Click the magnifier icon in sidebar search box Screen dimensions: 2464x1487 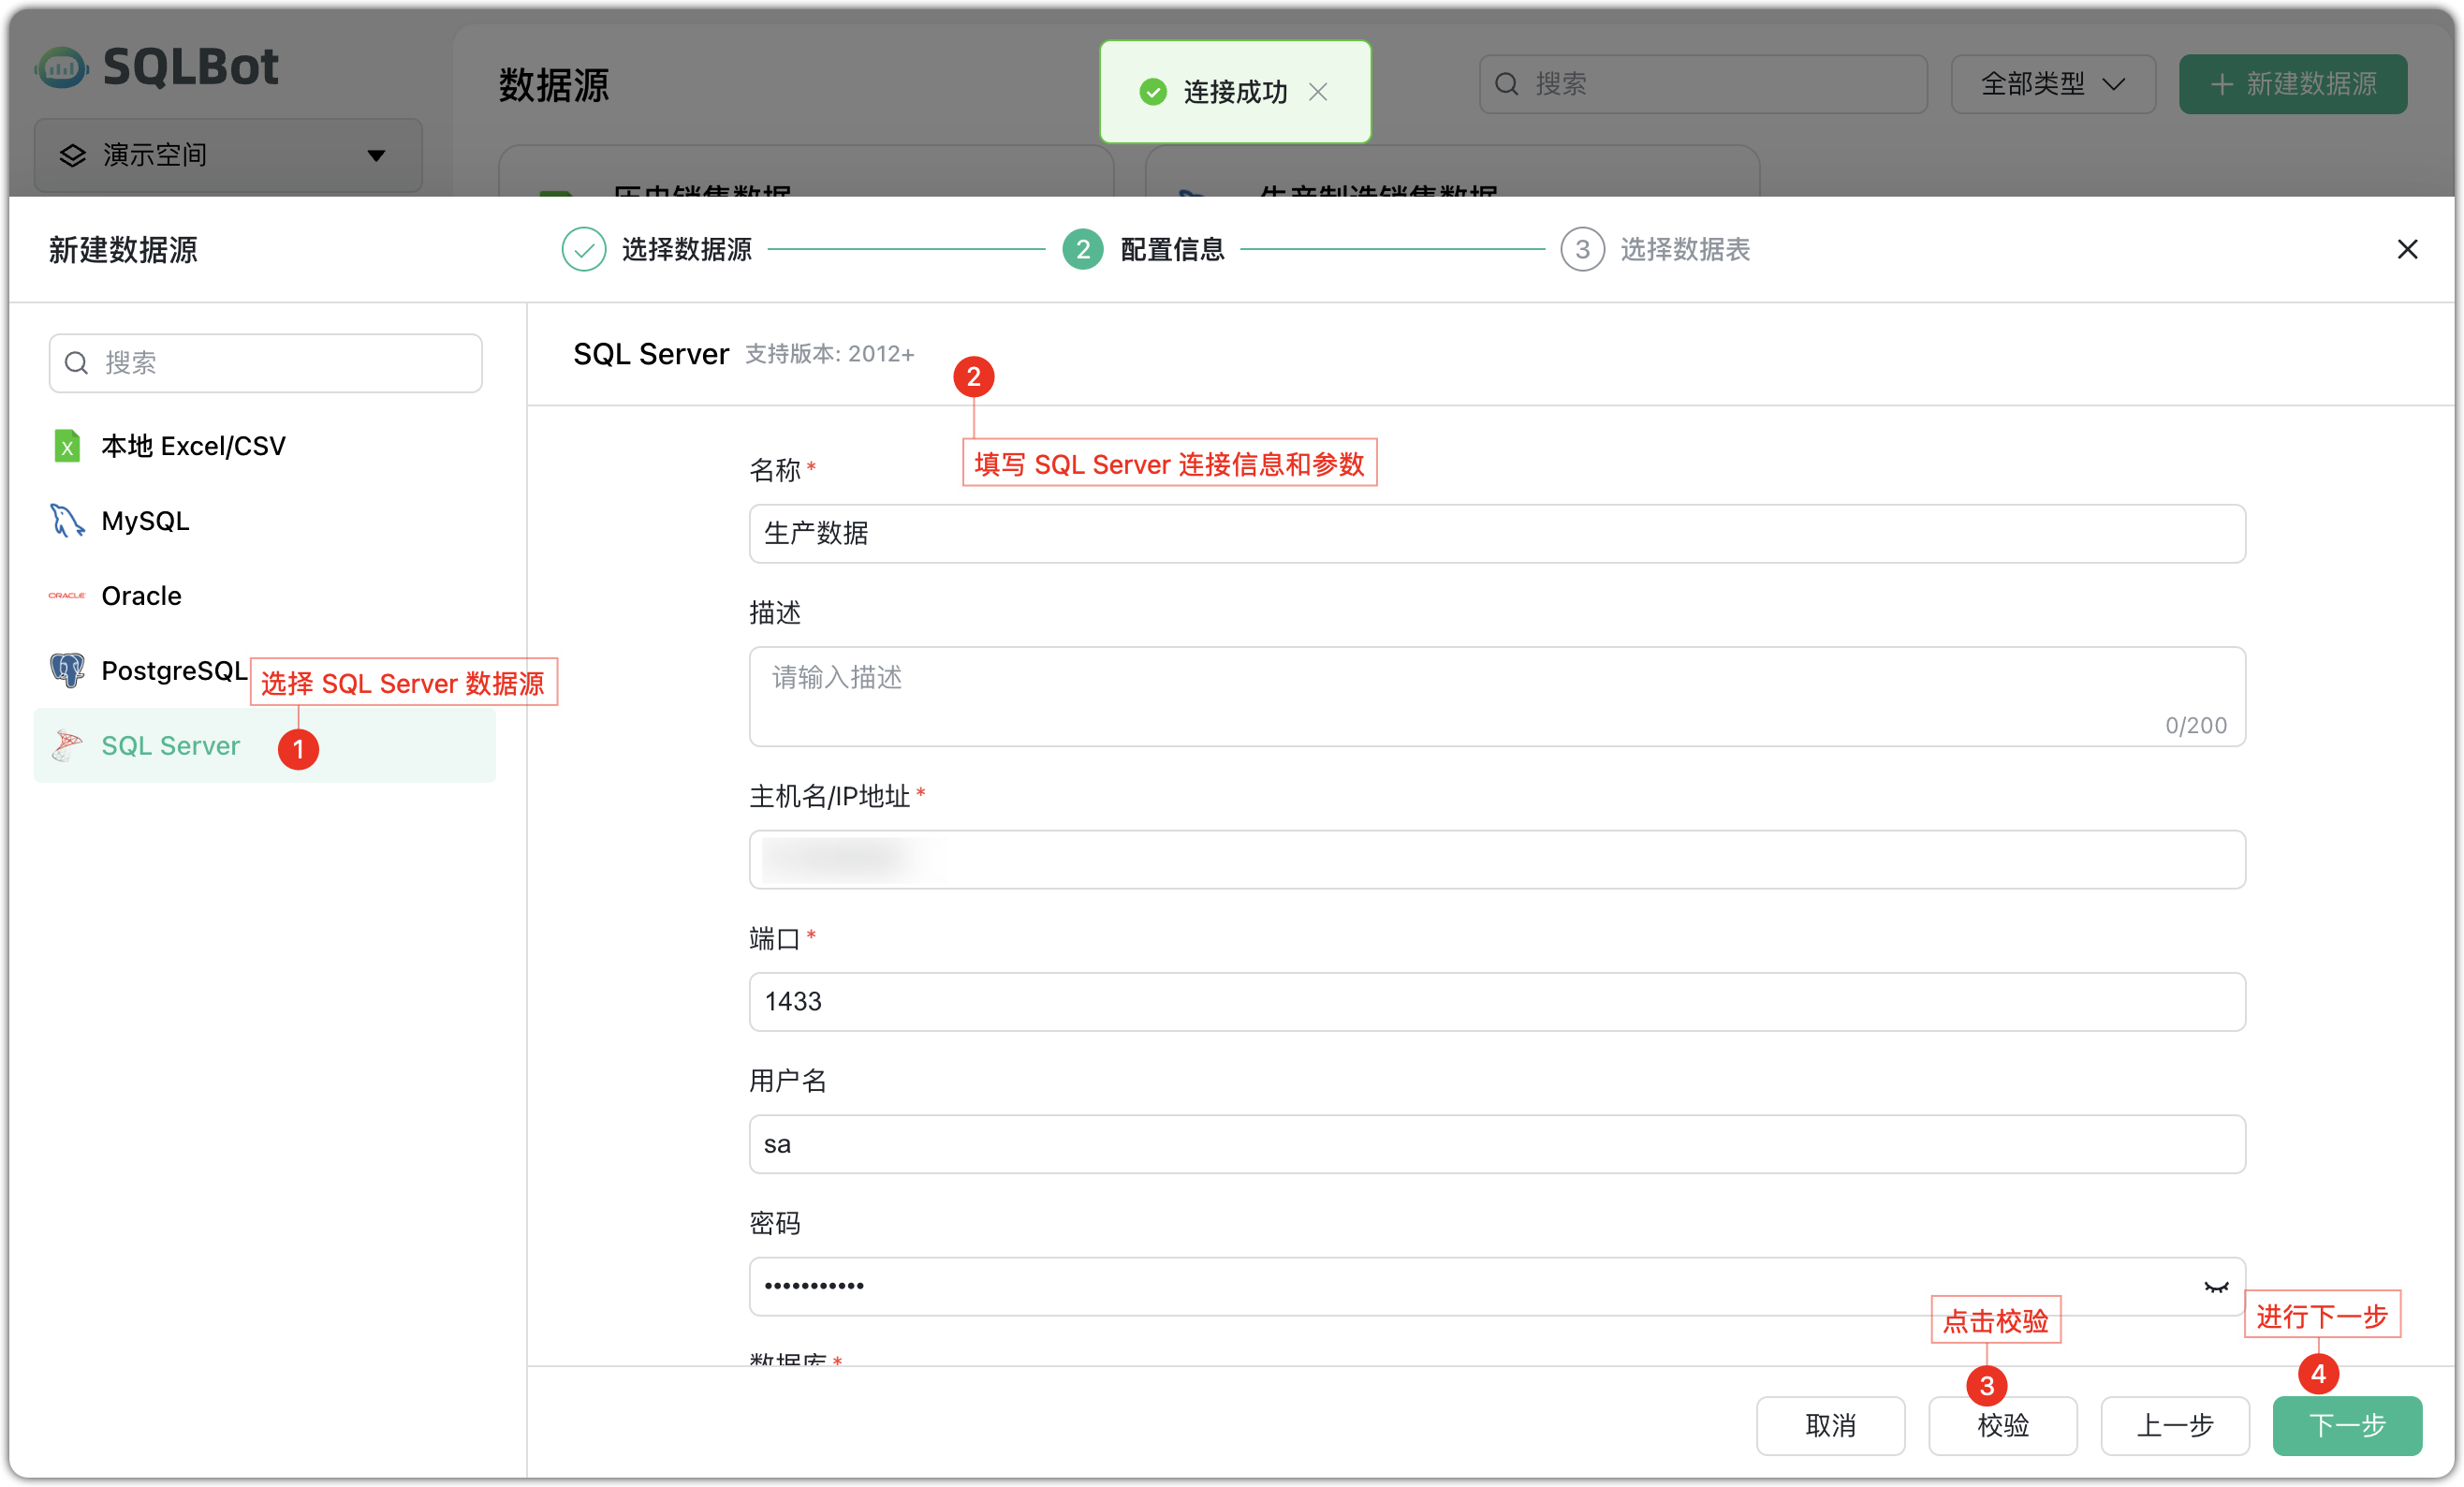(77, 362)
